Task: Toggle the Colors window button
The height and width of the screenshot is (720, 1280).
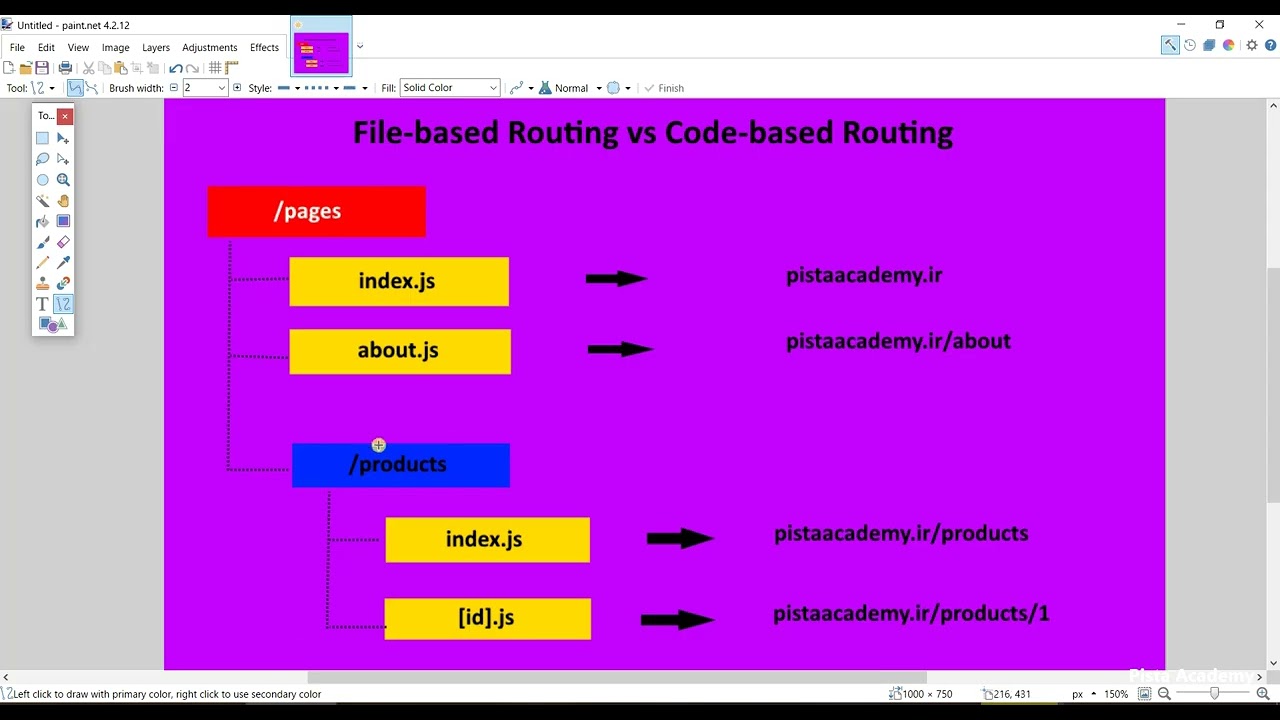Action: coord(1228,45)
